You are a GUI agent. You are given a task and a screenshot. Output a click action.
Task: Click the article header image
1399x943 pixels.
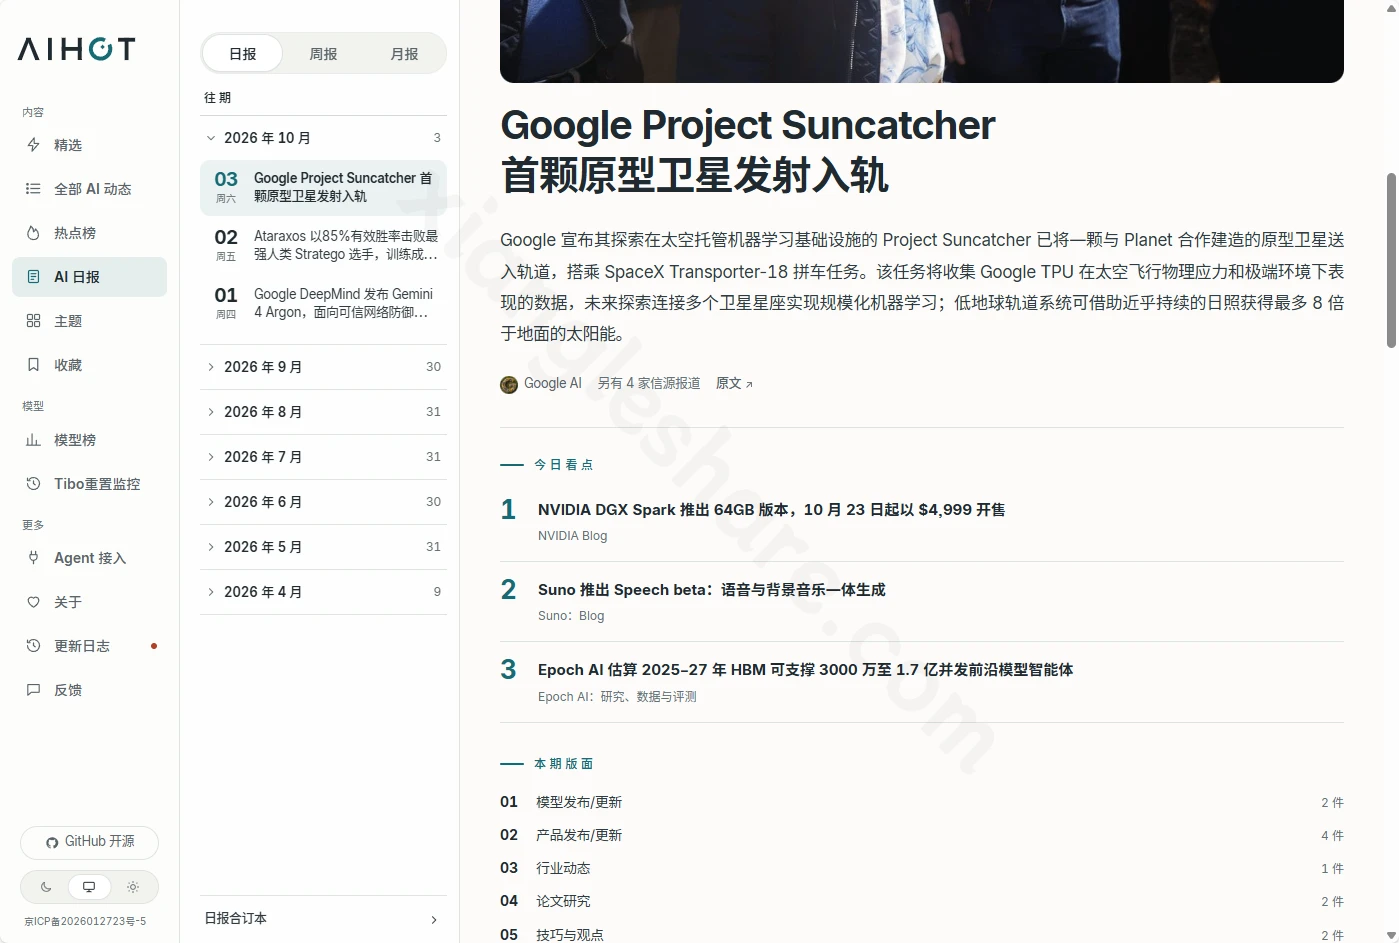(x=922, y=41)
